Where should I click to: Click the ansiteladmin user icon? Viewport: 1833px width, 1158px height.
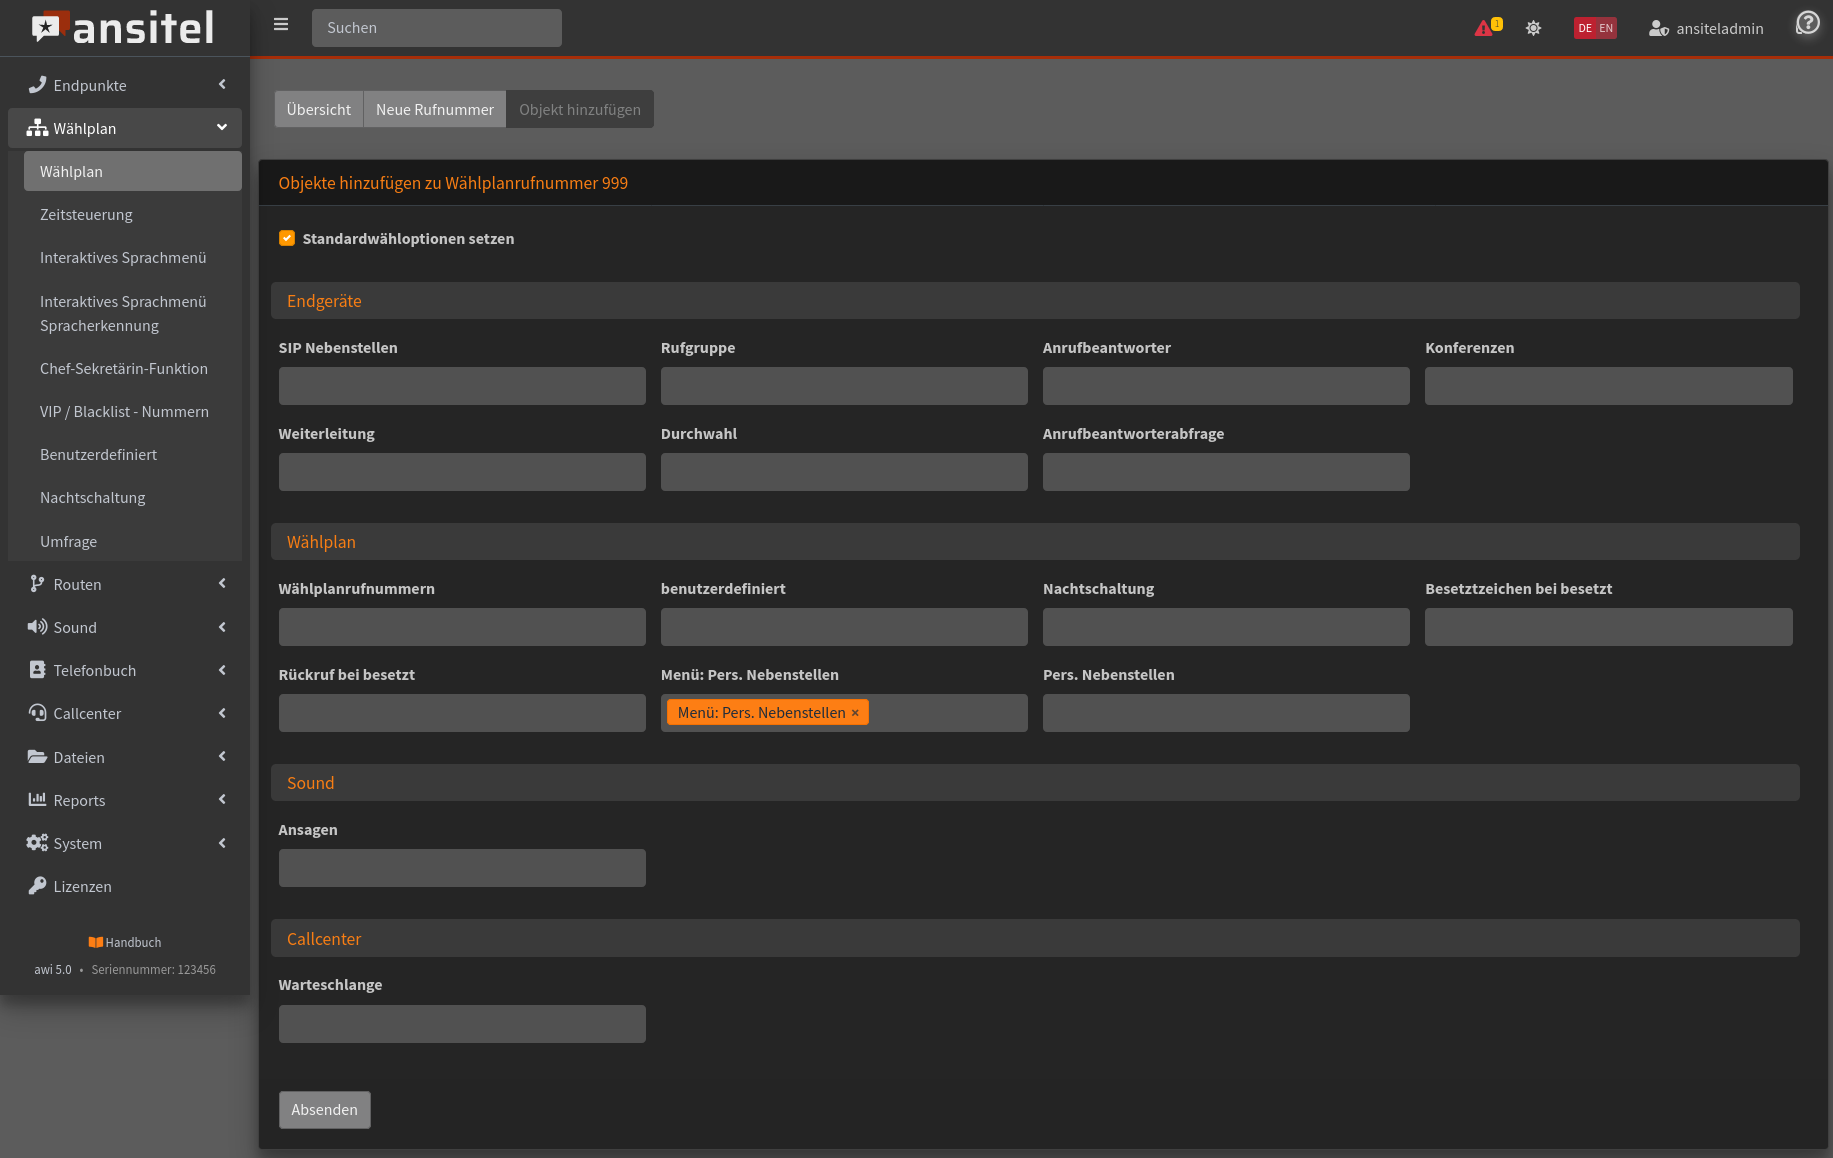1658,29
